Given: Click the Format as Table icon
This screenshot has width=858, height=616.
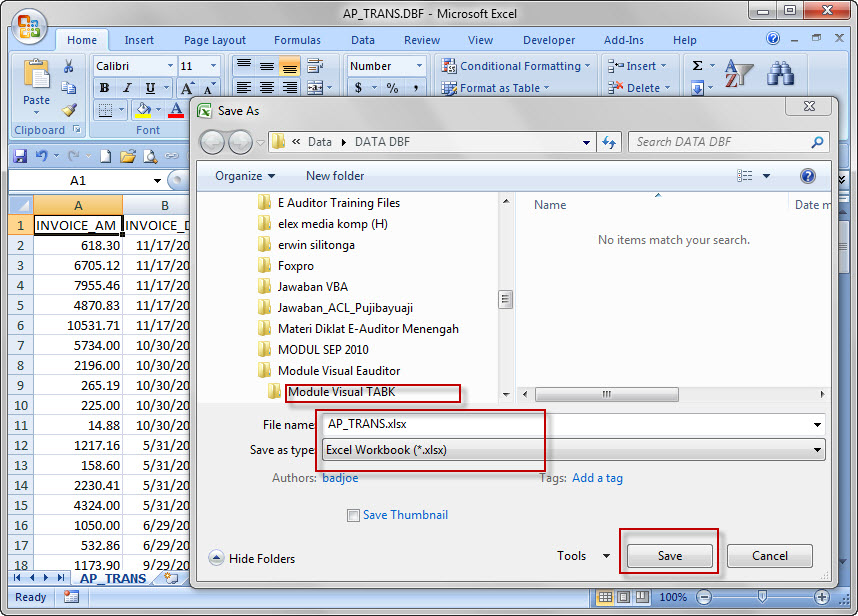Looking at the screenshot, I should 447,88.
